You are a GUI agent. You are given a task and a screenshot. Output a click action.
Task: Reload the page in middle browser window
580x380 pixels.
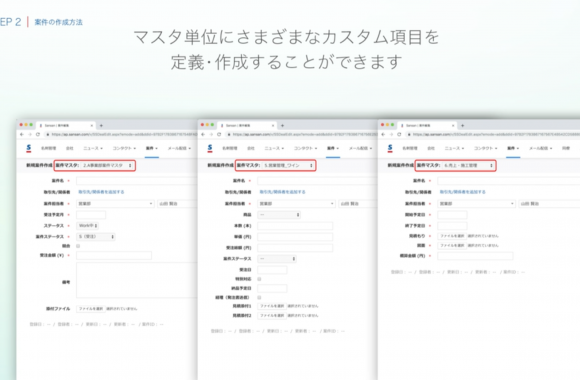point(219,134)
